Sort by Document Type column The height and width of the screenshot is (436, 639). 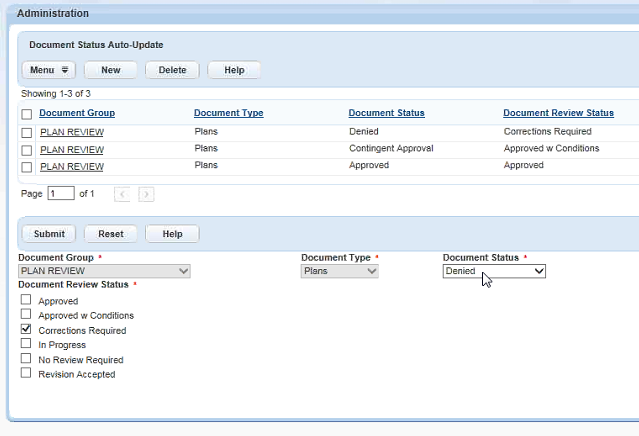coord(228,113)
